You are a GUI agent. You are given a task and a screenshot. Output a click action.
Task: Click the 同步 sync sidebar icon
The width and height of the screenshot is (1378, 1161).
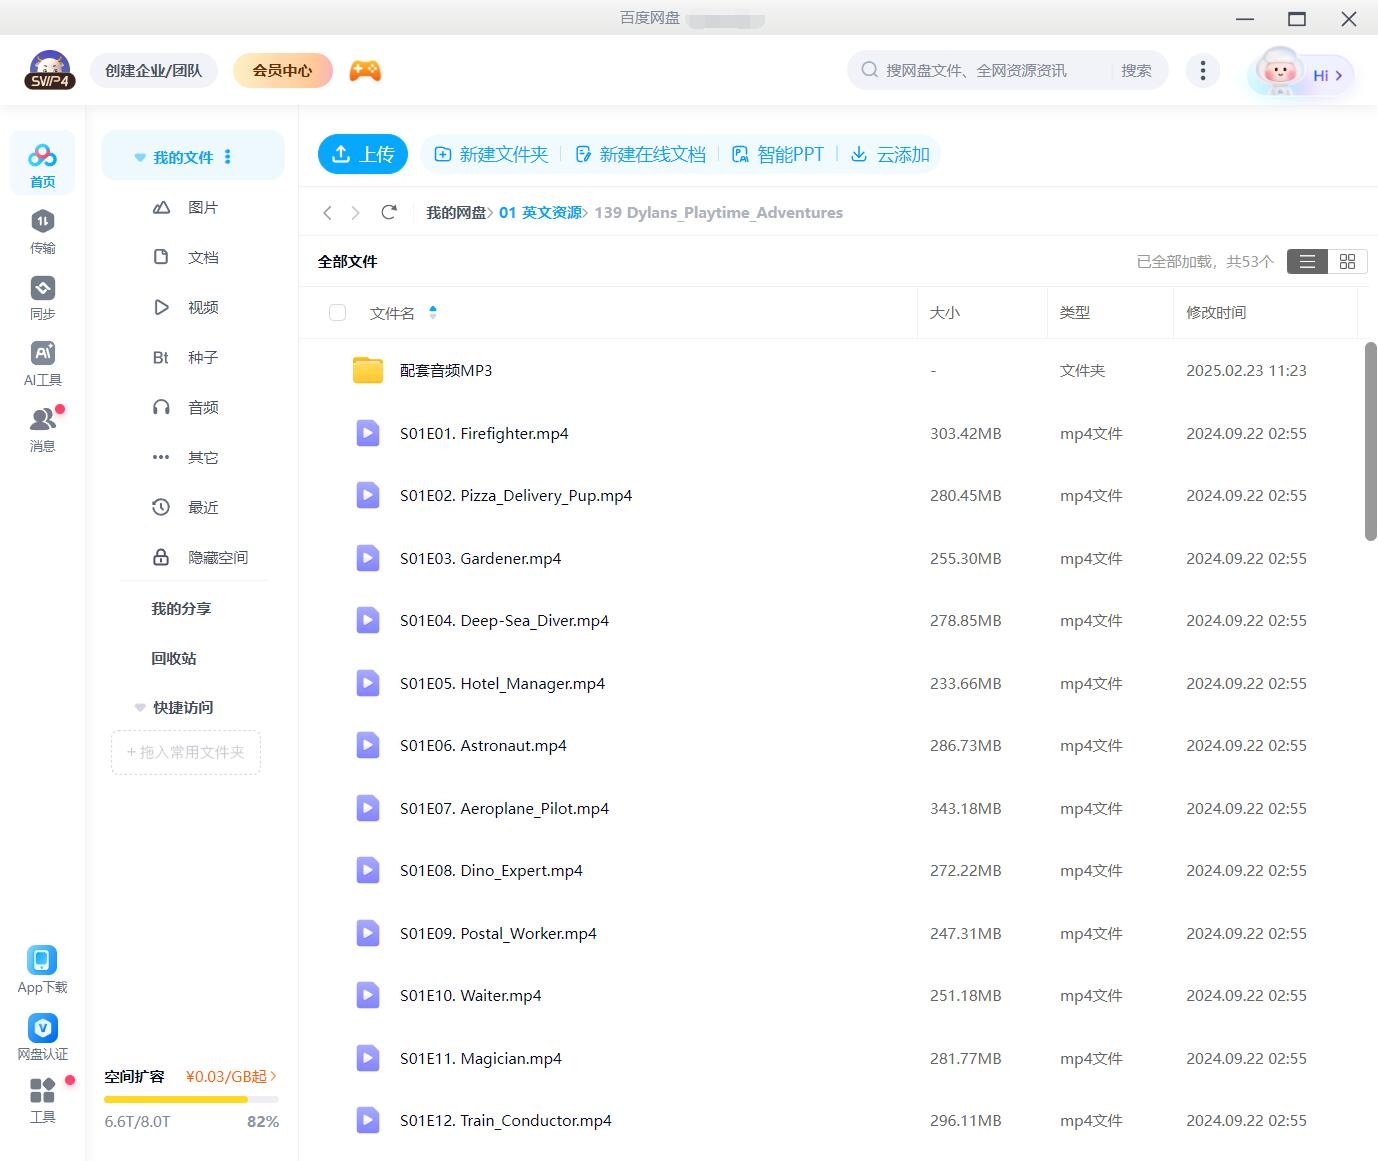[x=42, y=297]
